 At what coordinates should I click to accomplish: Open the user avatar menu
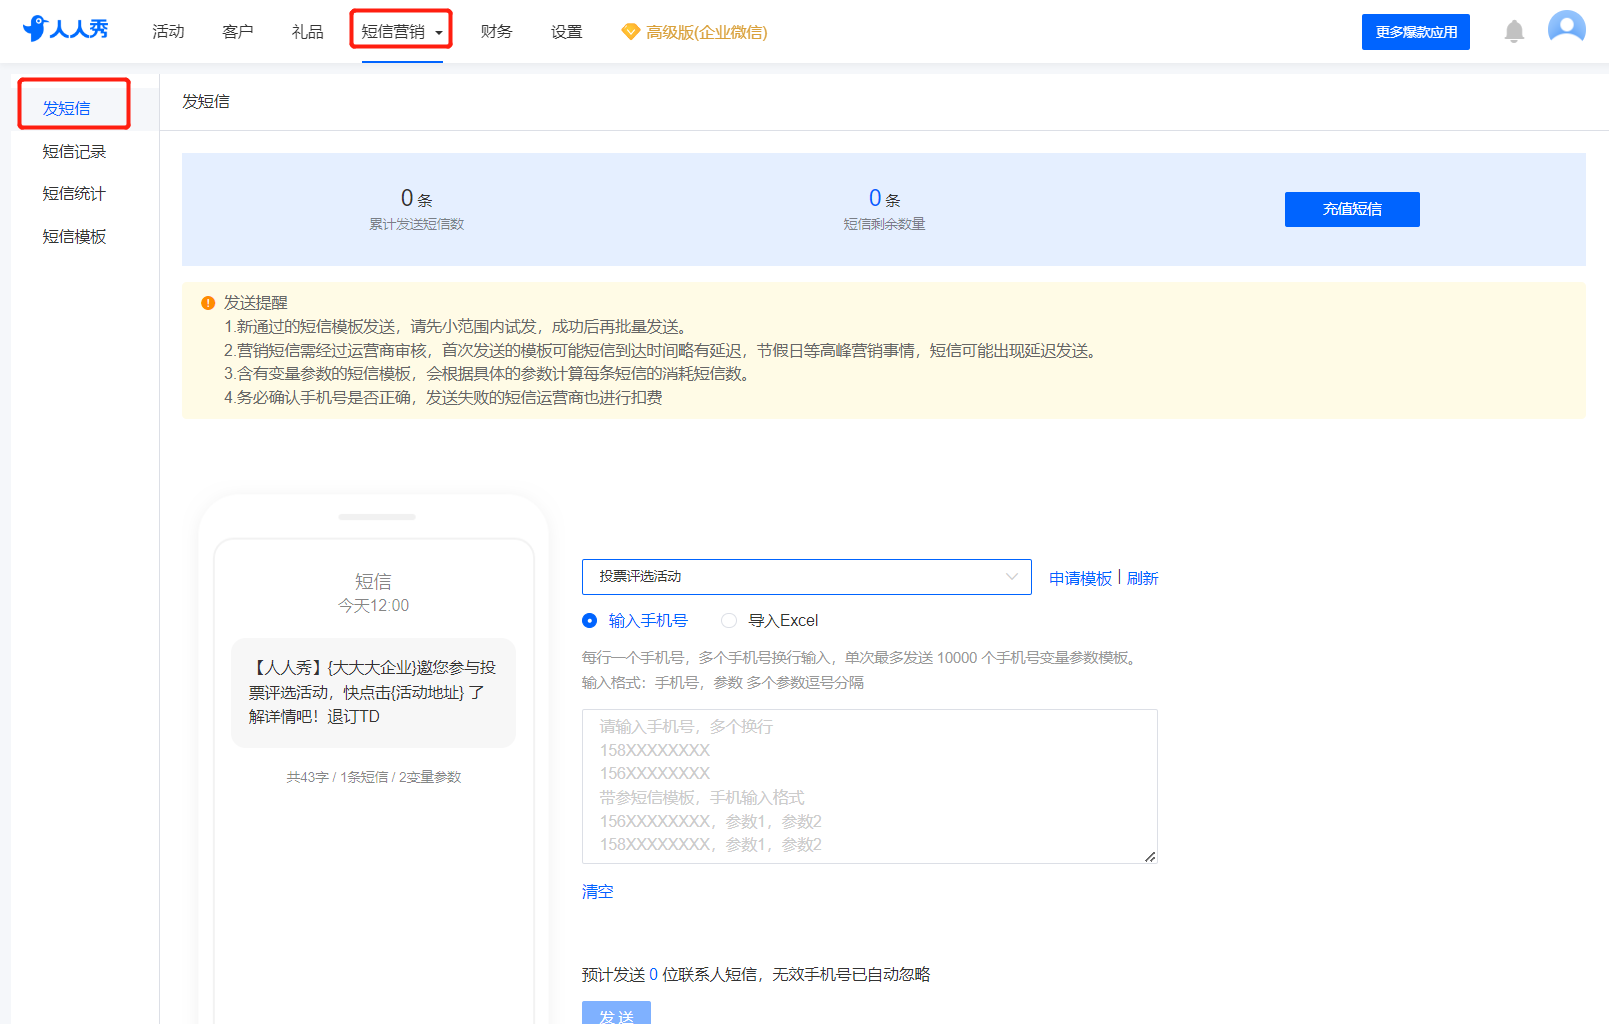[x=1566, y=29]
